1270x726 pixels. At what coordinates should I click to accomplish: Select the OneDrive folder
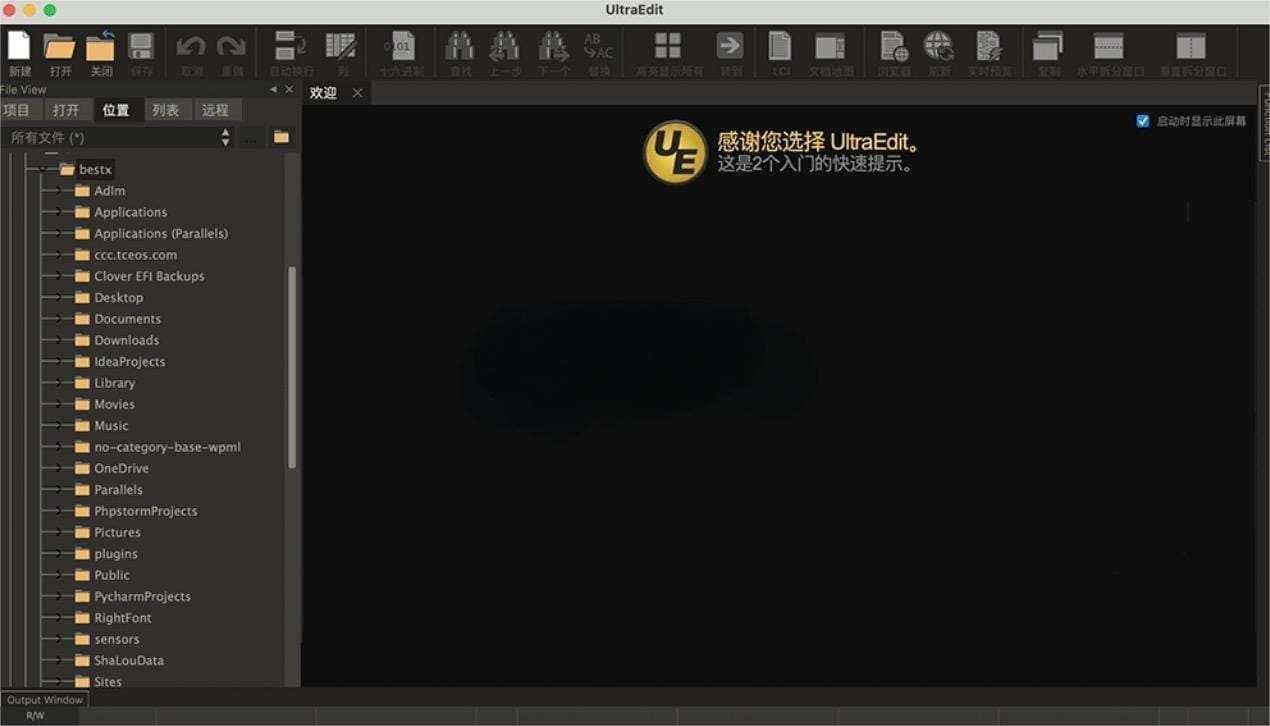tap(122, 468)
